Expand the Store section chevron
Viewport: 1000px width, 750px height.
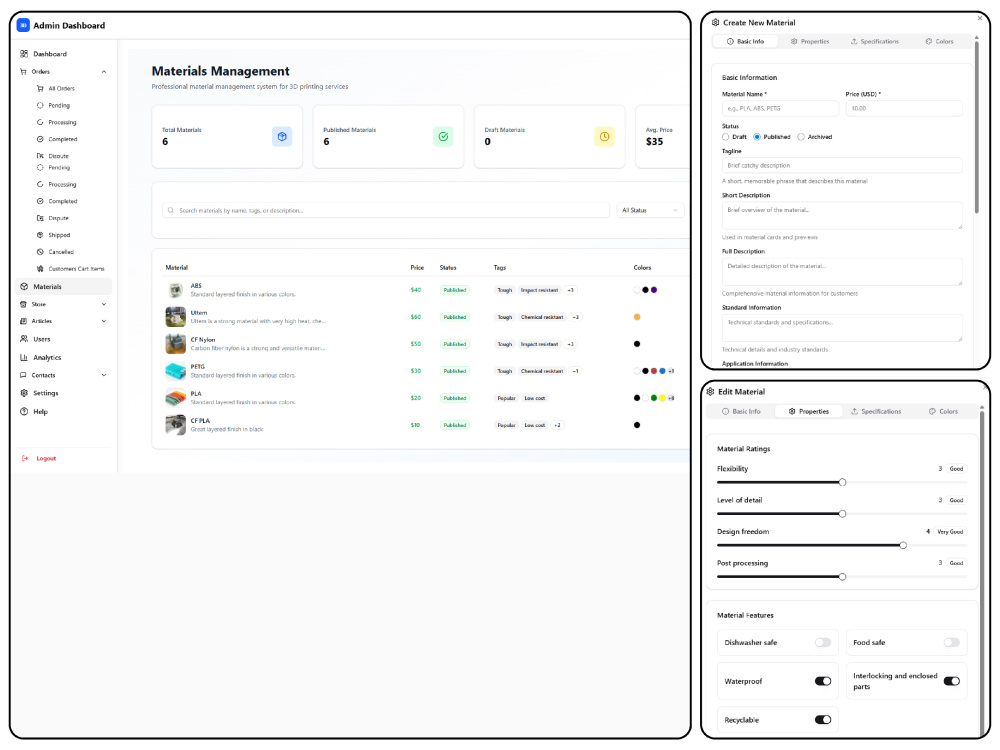[104, 305]
